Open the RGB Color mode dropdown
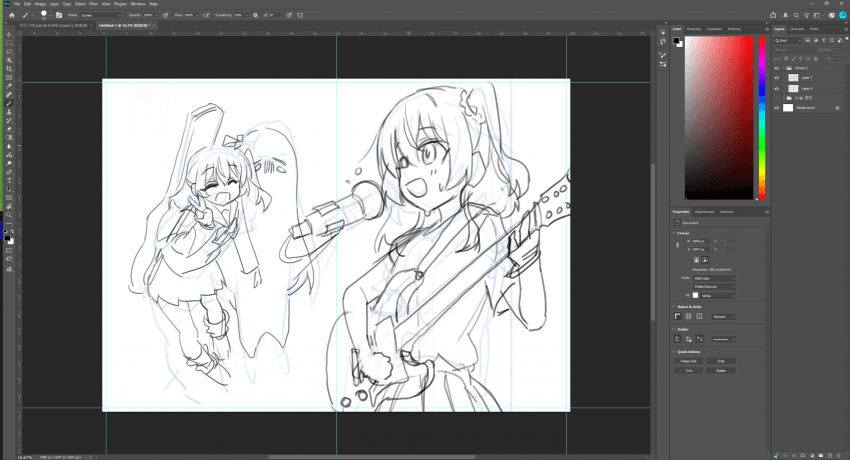 tap(714, 278)
